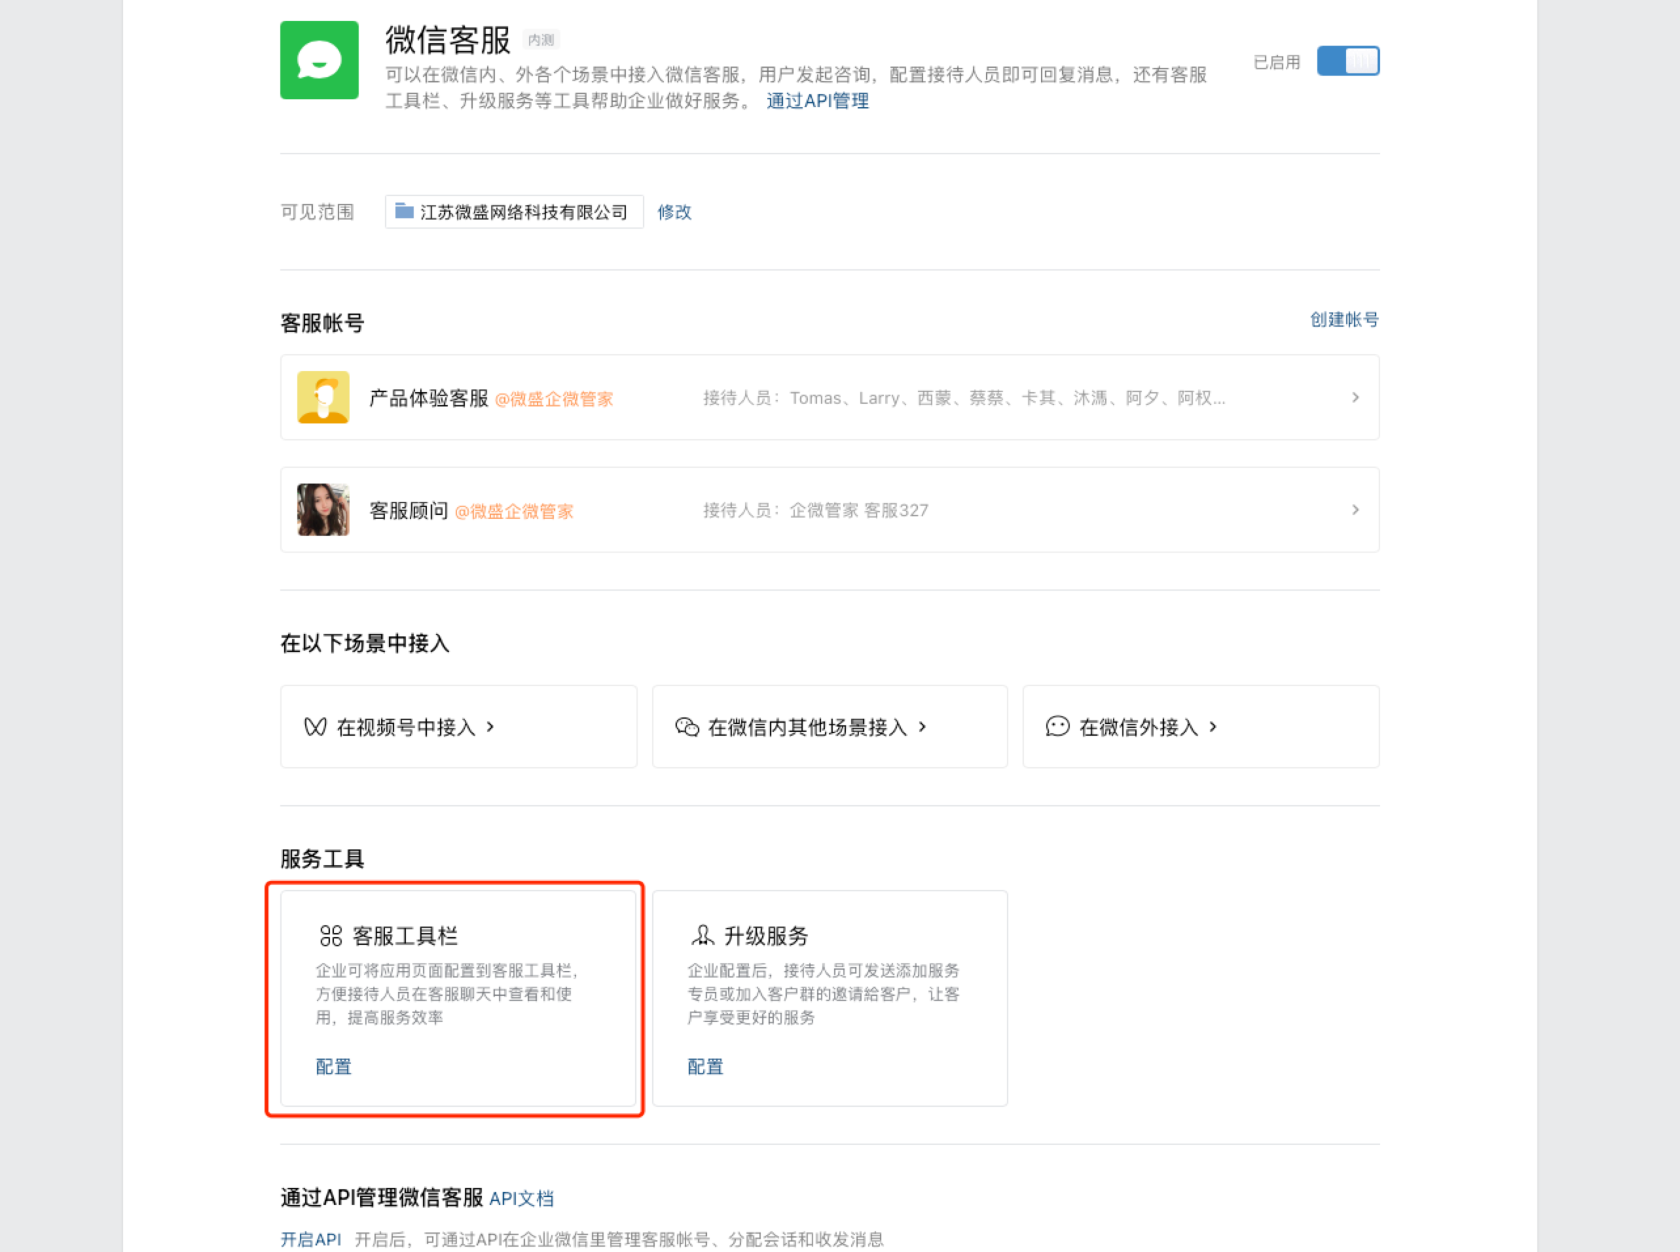
Task: Expand the 产品体验客服 row chevron
Action: point(1355,397)
